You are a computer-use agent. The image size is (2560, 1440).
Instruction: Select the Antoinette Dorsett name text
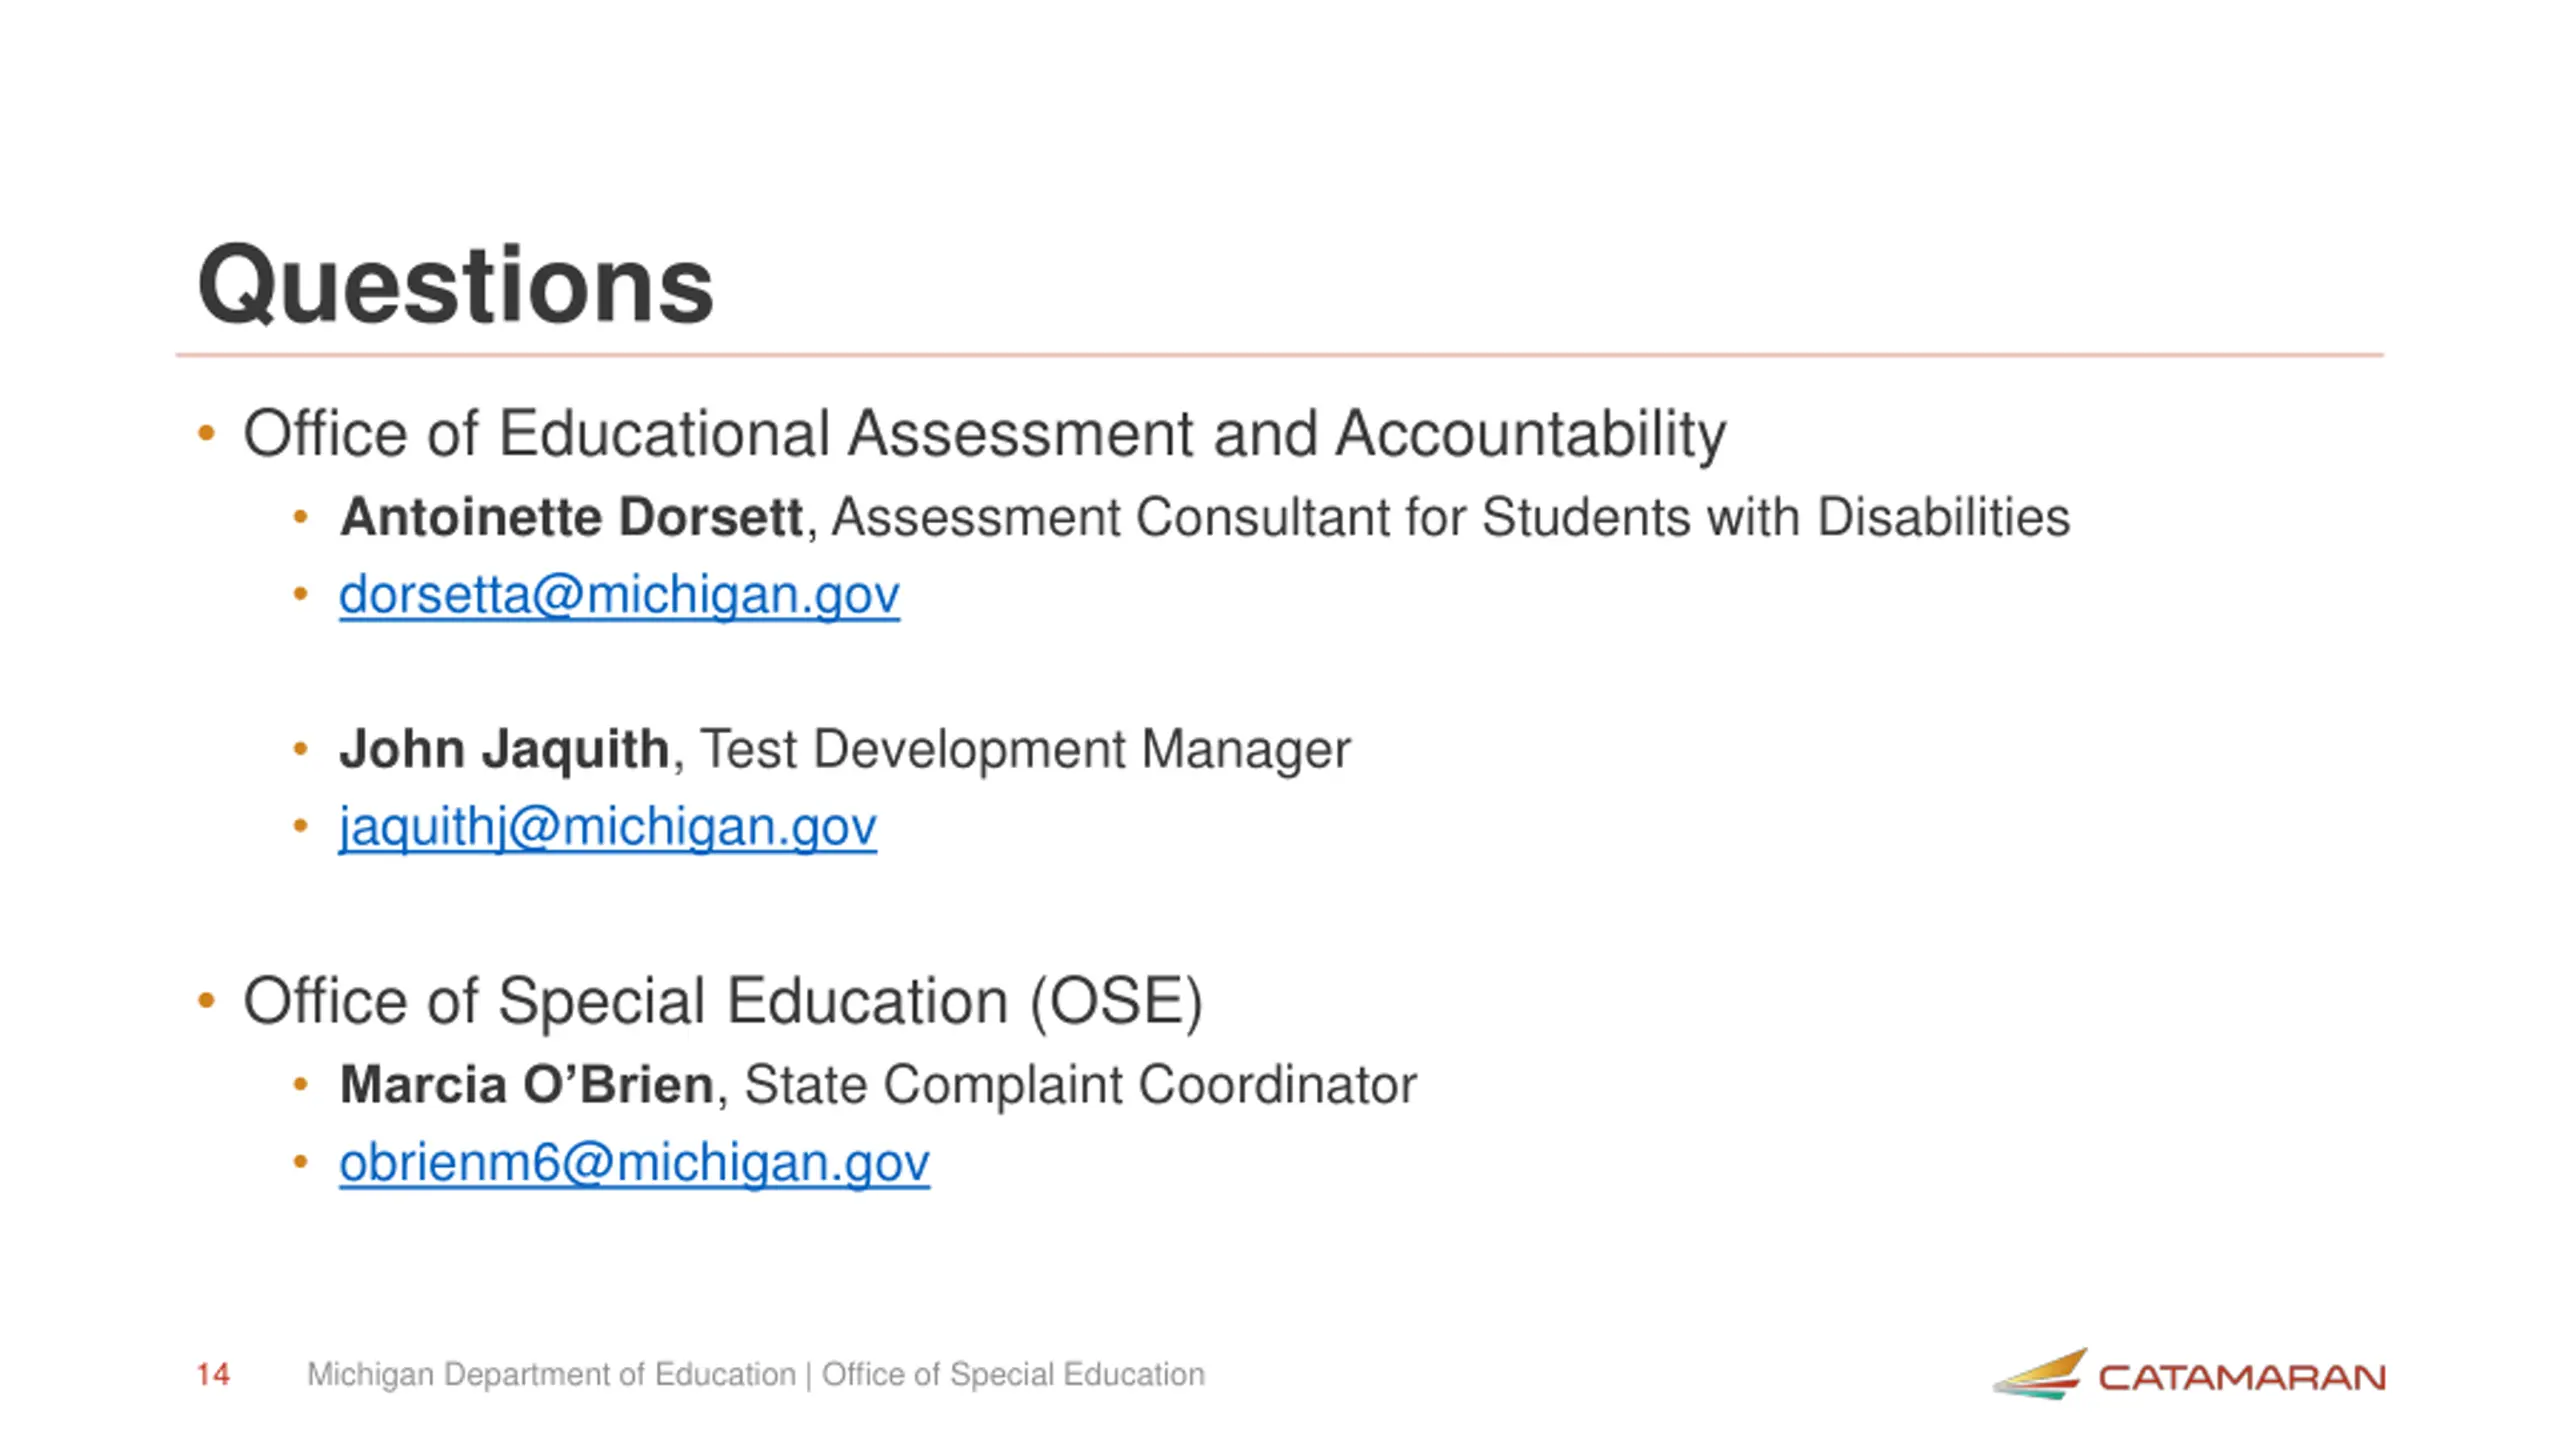[571, 517]
